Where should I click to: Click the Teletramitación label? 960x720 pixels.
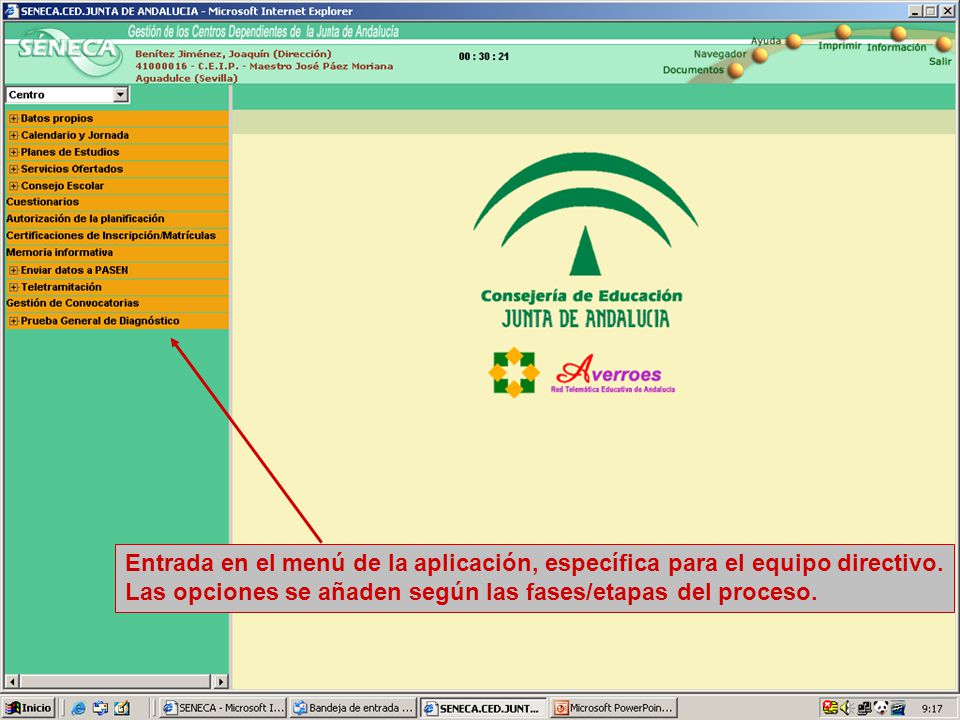point(61,287)
